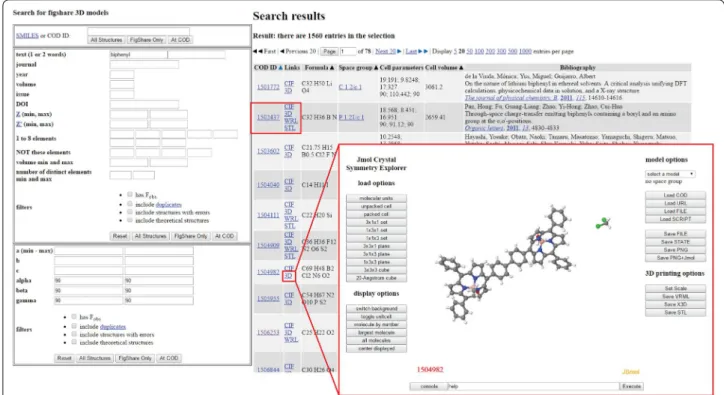Save the view as PNG

675,250
